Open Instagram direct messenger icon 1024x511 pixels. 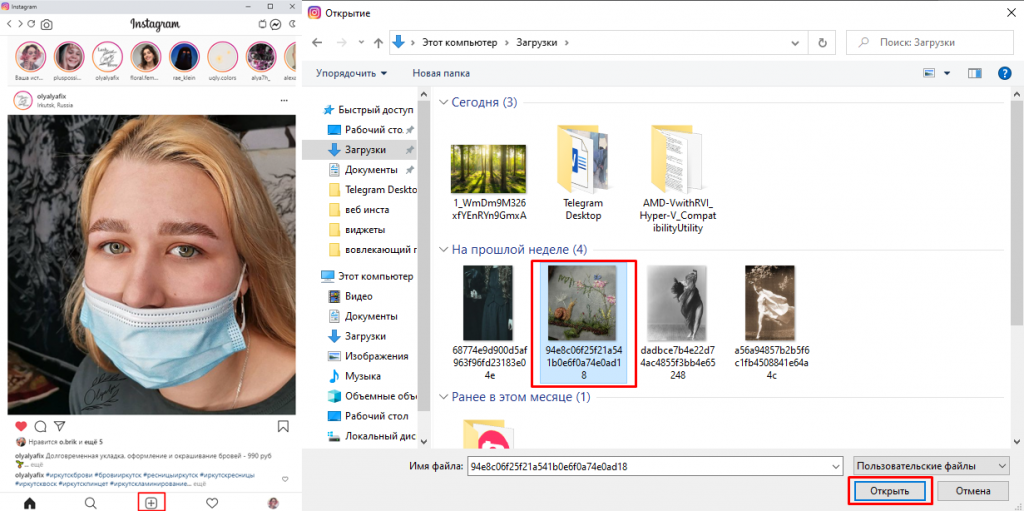point(276,24)
